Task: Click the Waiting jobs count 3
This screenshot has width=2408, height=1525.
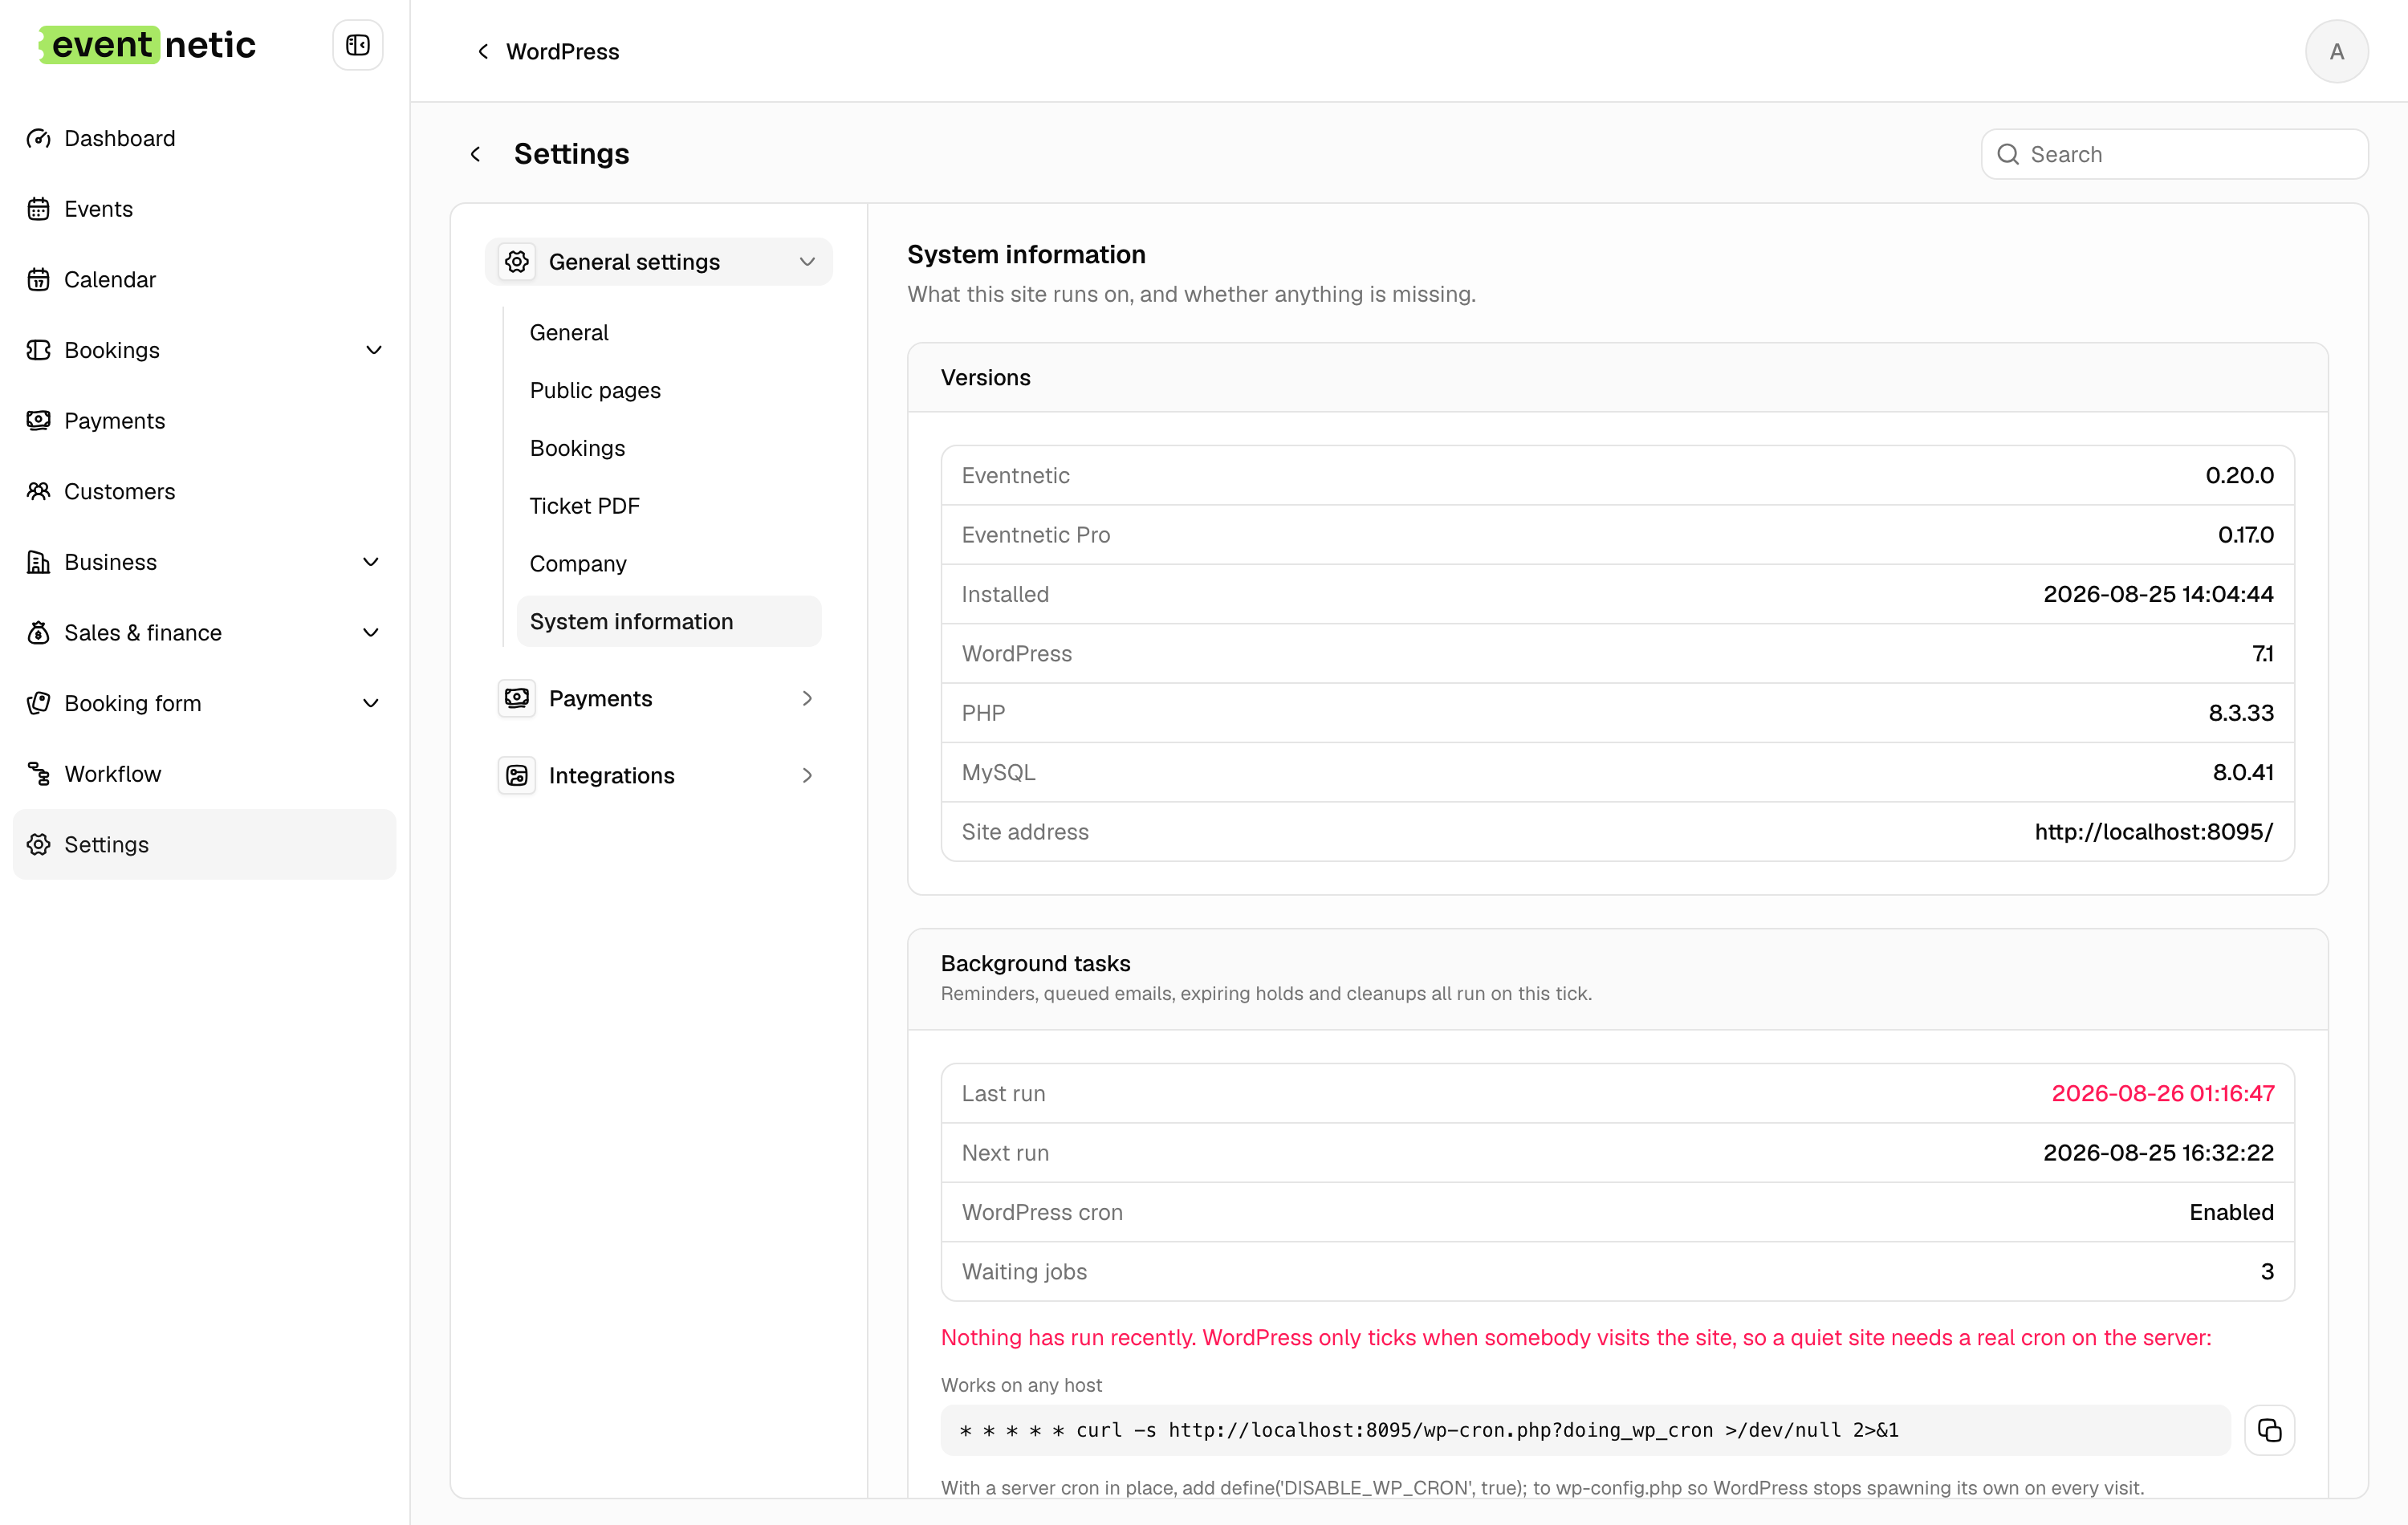Action: tap(2267, 1272)
